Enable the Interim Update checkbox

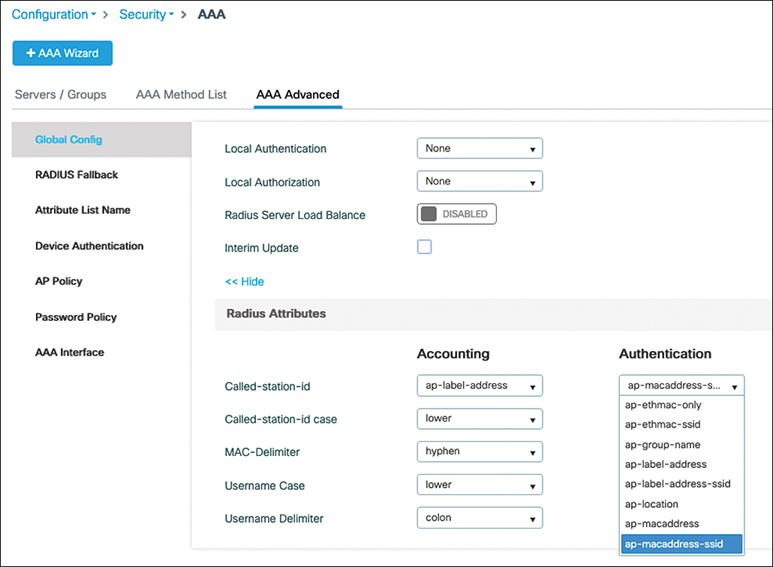[424, 247]
